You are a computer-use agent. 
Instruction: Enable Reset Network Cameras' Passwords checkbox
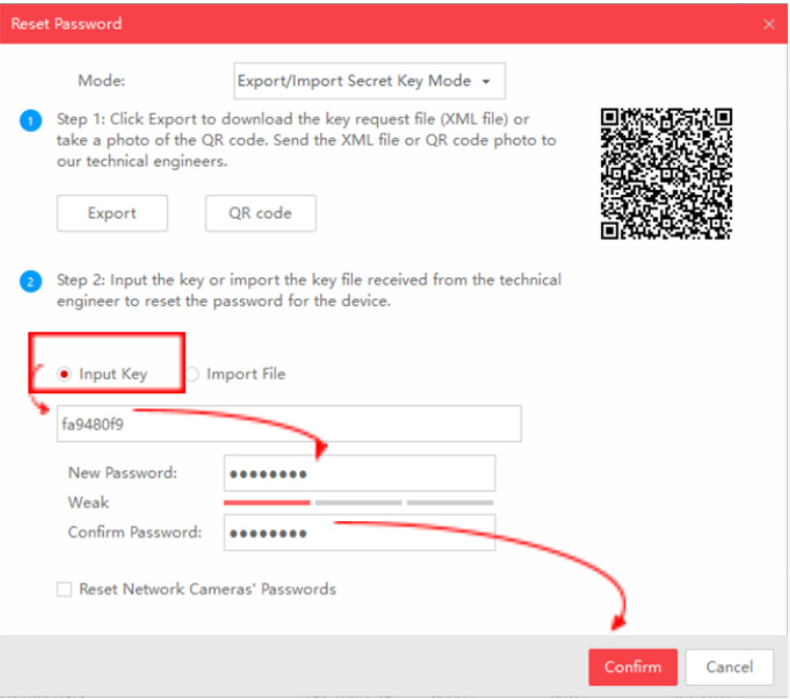click(x=64, y=590)
